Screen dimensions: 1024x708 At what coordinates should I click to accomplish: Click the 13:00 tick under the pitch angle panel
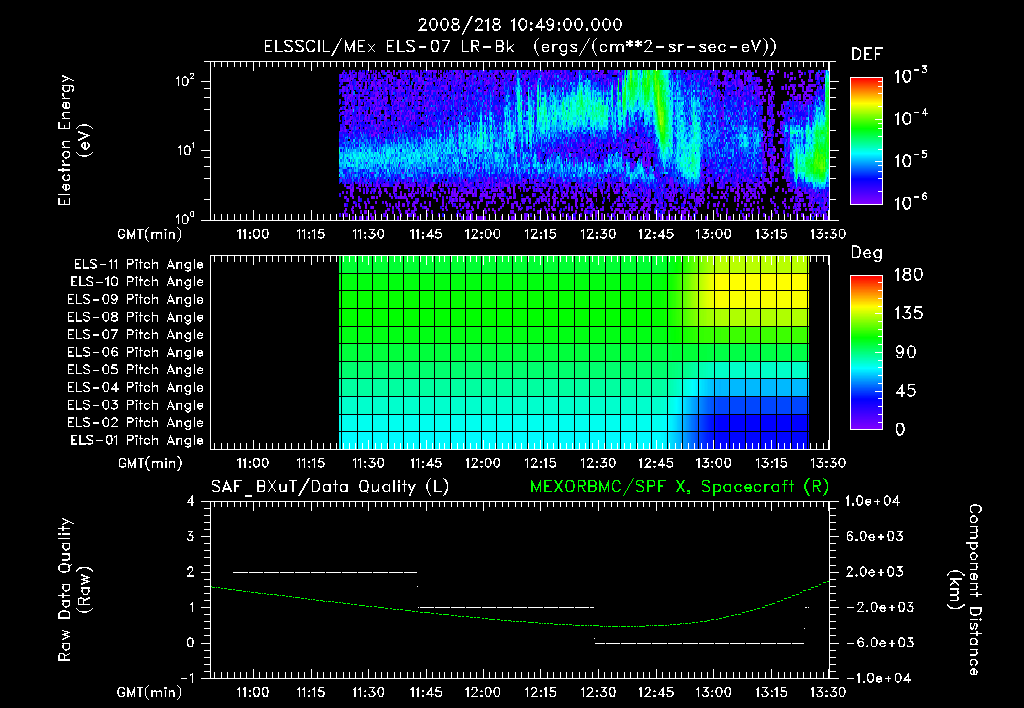pos(712,463)
